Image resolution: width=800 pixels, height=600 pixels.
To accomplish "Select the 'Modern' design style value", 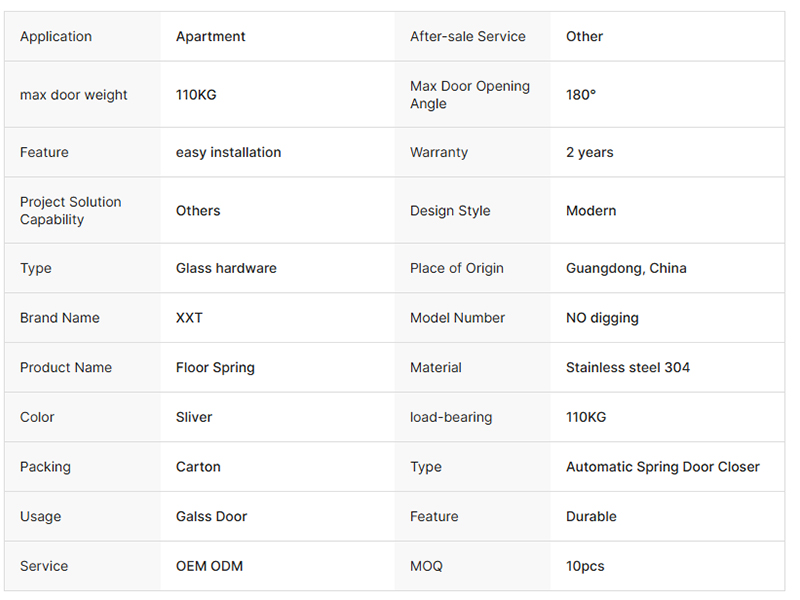I will click(591, 211).
